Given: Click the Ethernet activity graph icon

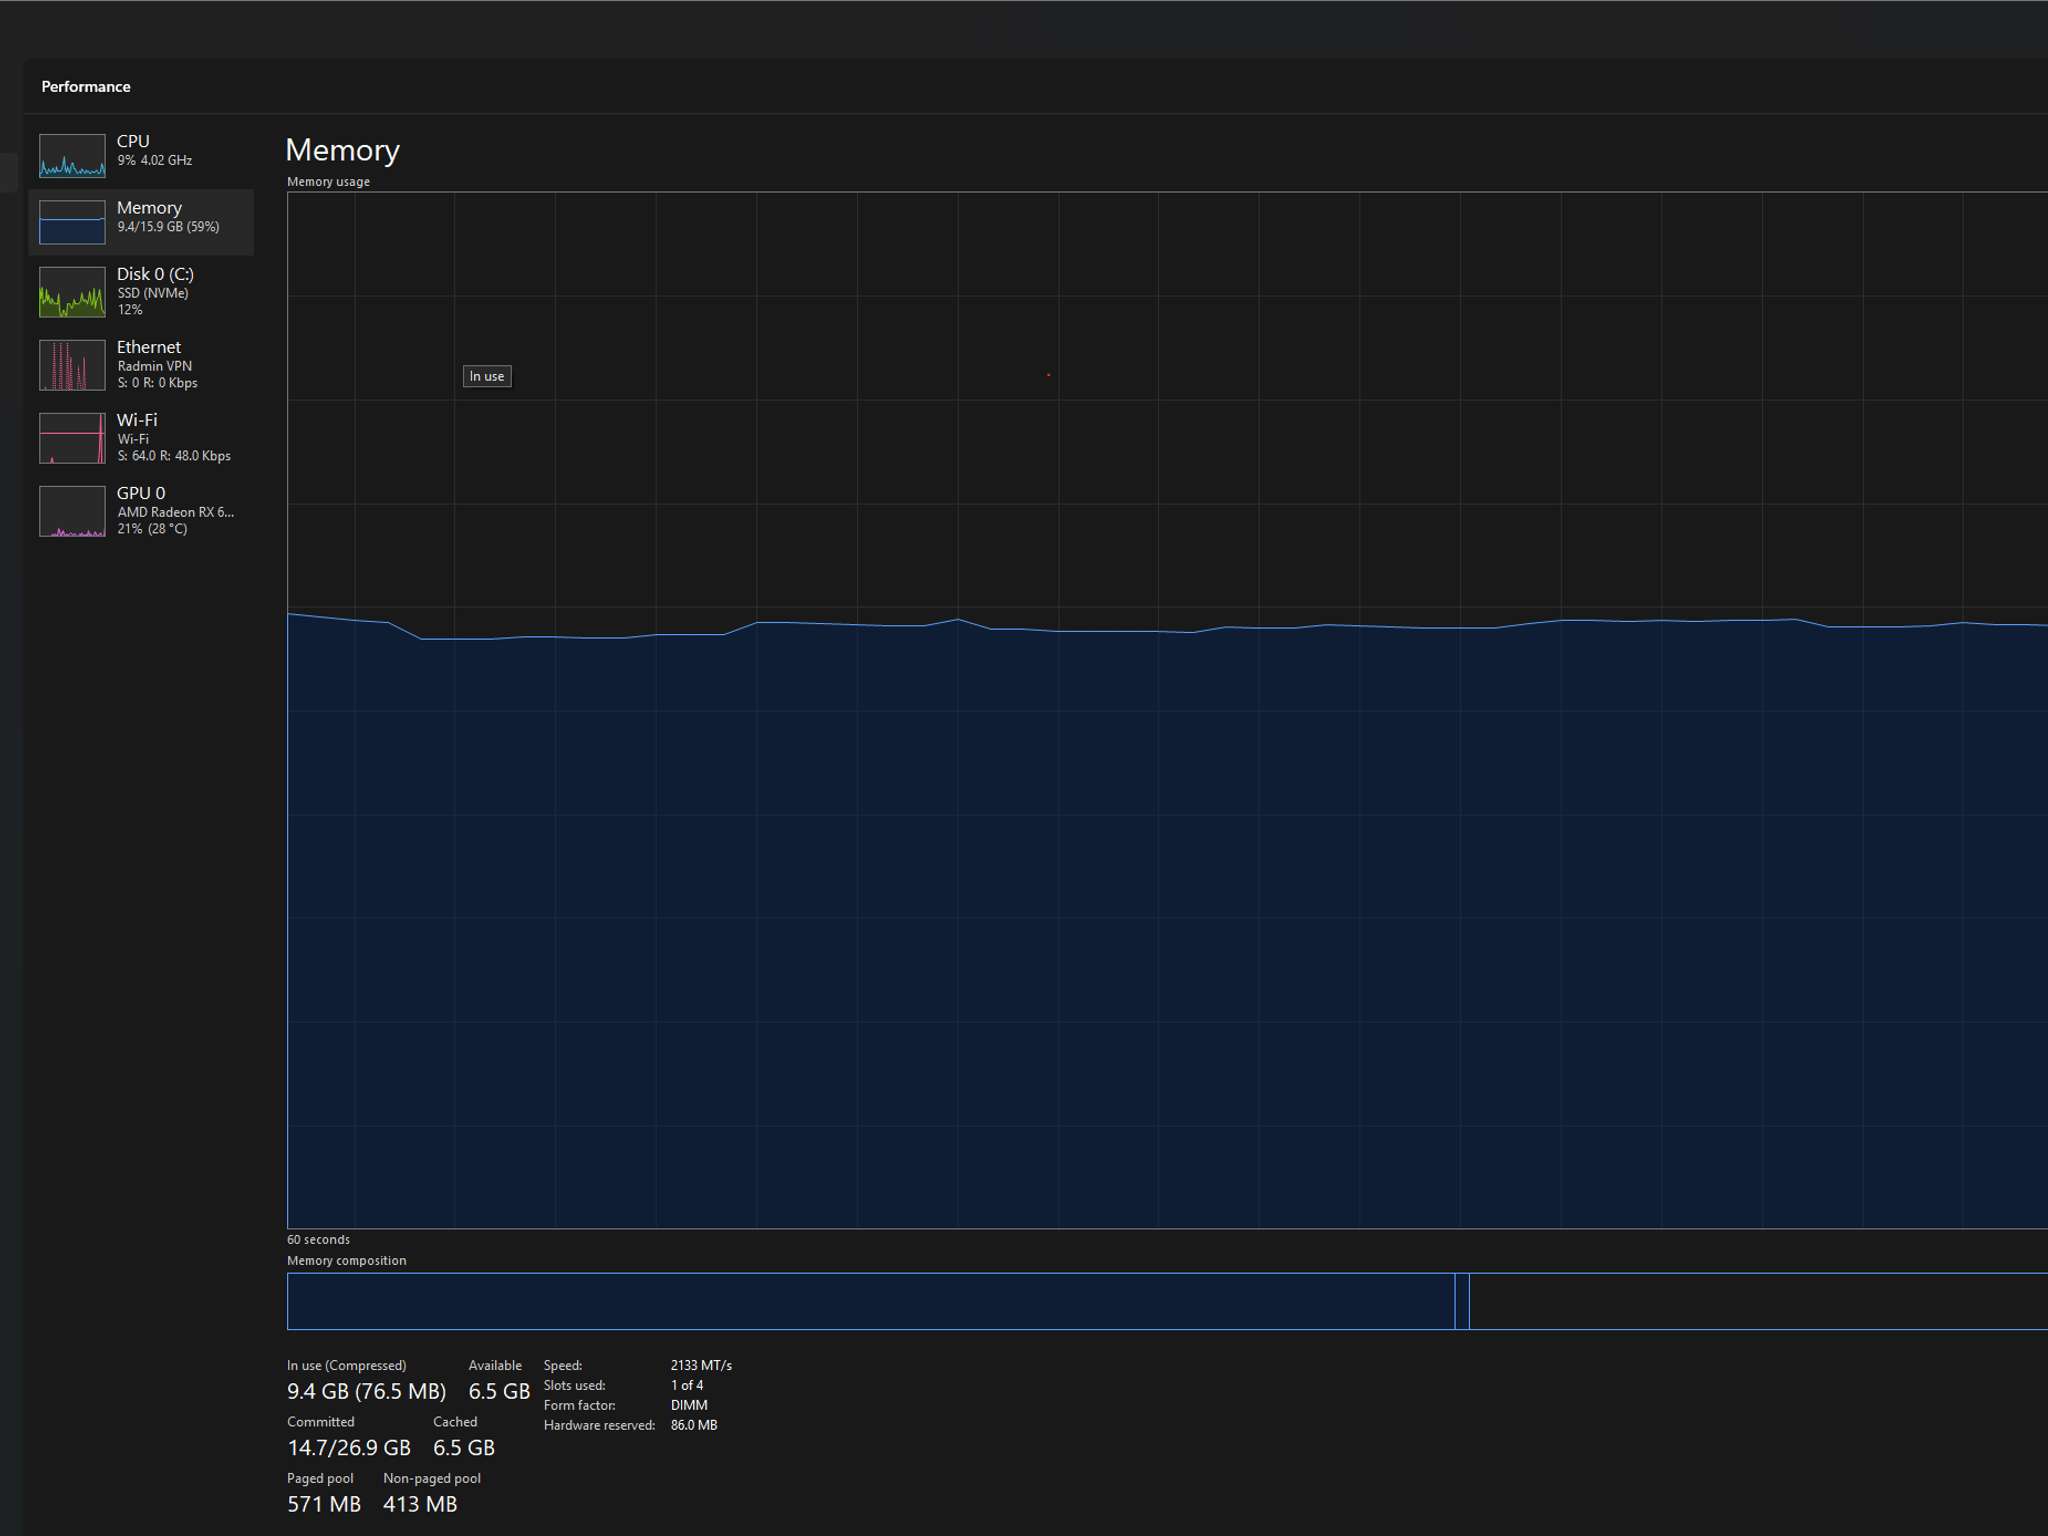Looking at the screenshot, I should pyautogui.click(x=72, y=365).
